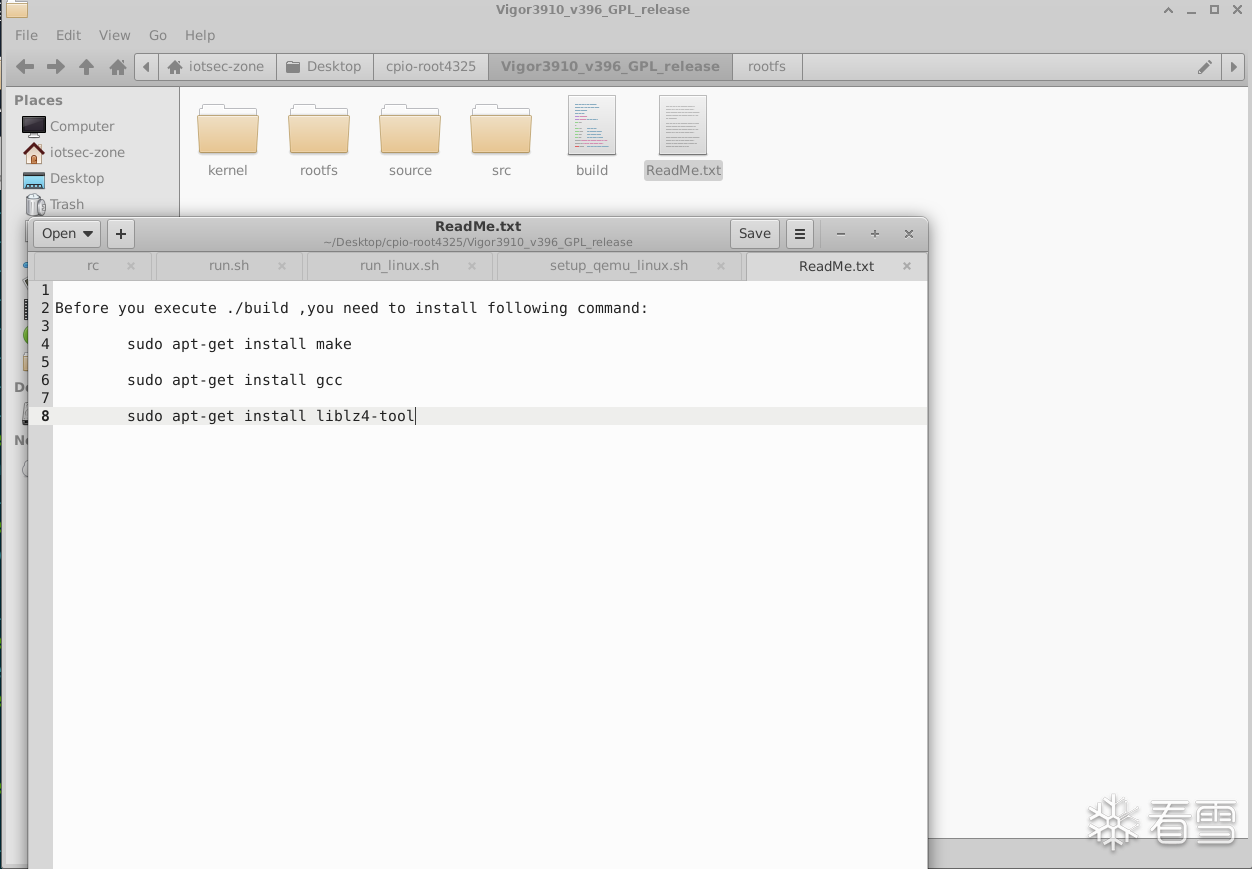Screen dimensions: 1252x869
Task: Open the editor's Open dropdown
Action: [x=67, y=234]
